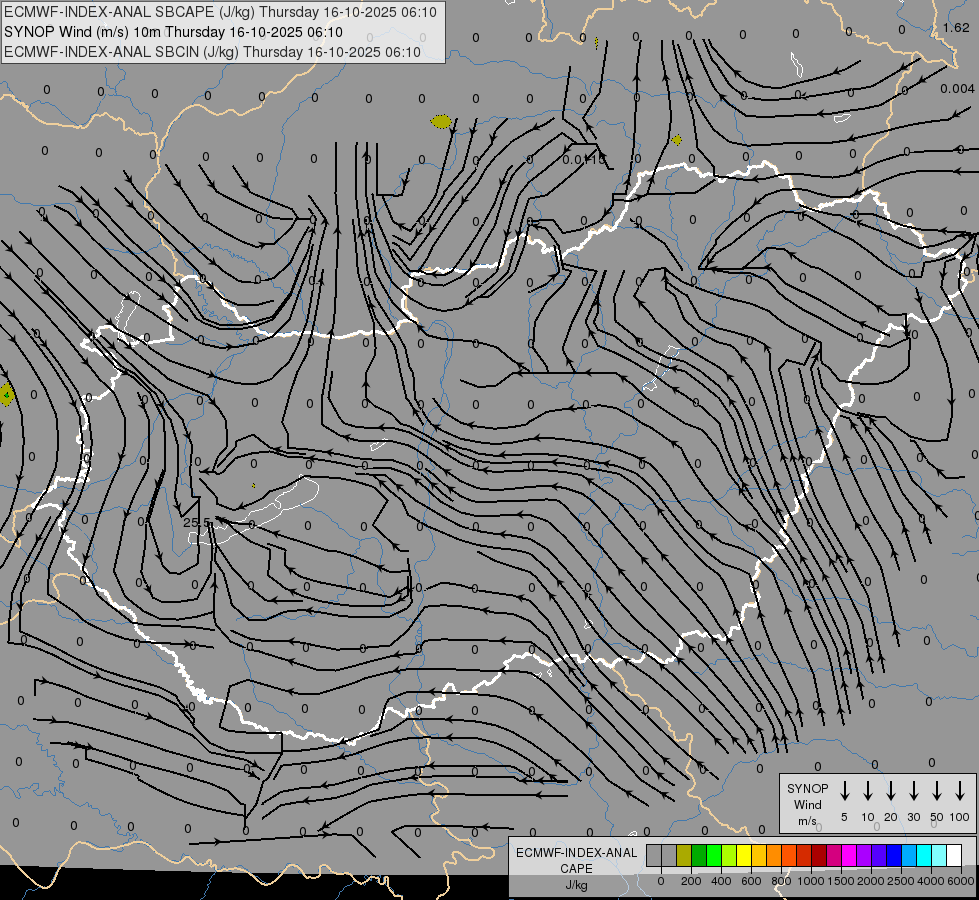Viewport: 979px width, 900px height.
Task: Click the 20 m/s wind arrow in legend
Action: coord(891,791)
